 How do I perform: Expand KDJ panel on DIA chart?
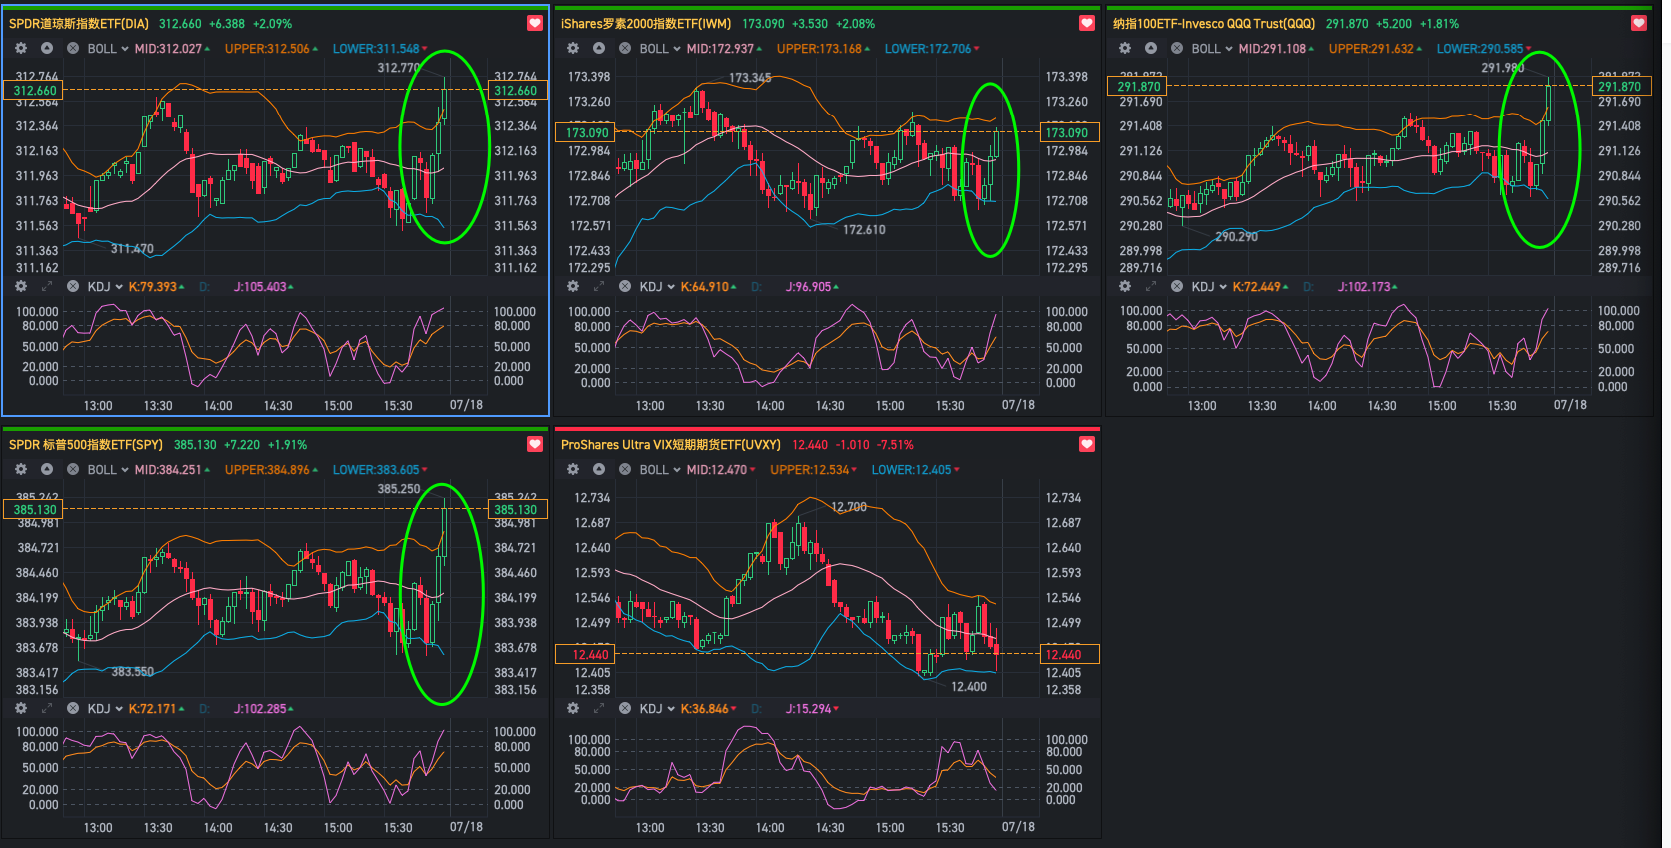coord(47,286)
